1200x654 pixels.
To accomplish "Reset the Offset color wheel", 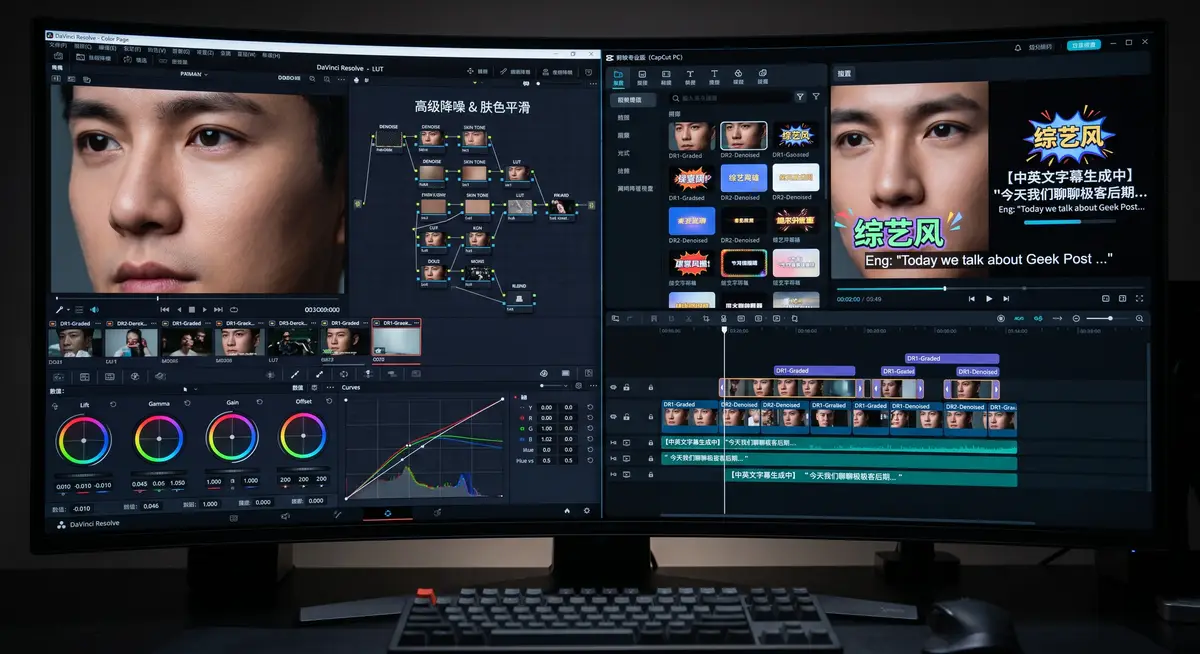I will pyautogui.click(x=329, y=401).
